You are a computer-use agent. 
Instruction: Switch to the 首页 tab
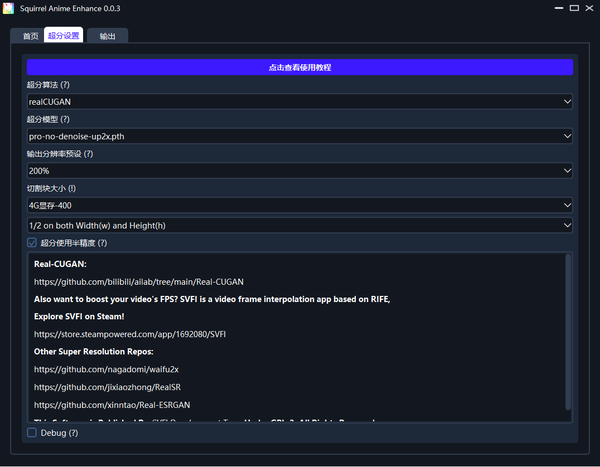click(30, 36)
